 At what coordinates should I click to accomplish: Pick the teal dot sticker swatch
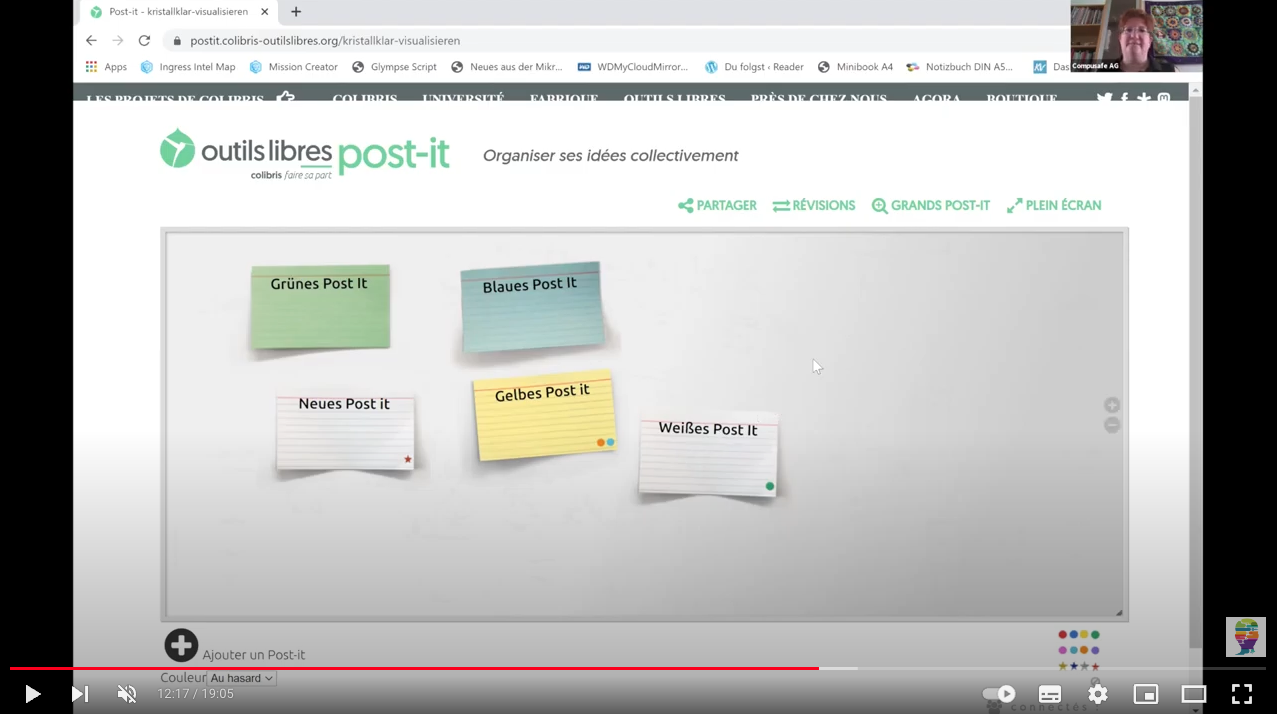point(1074,650)
